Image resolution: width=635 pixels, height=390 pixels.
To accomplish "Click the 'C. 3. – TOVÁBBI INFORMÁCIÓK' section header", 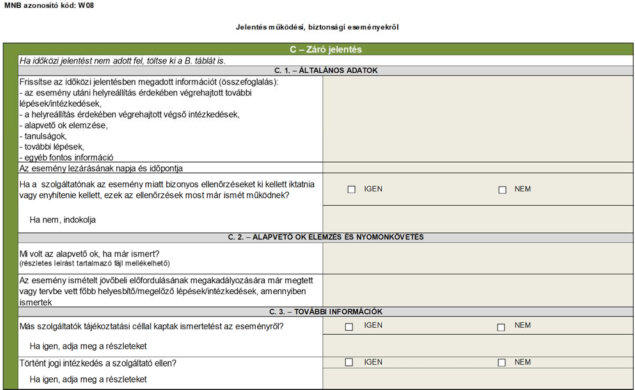I will coord(326,312).
